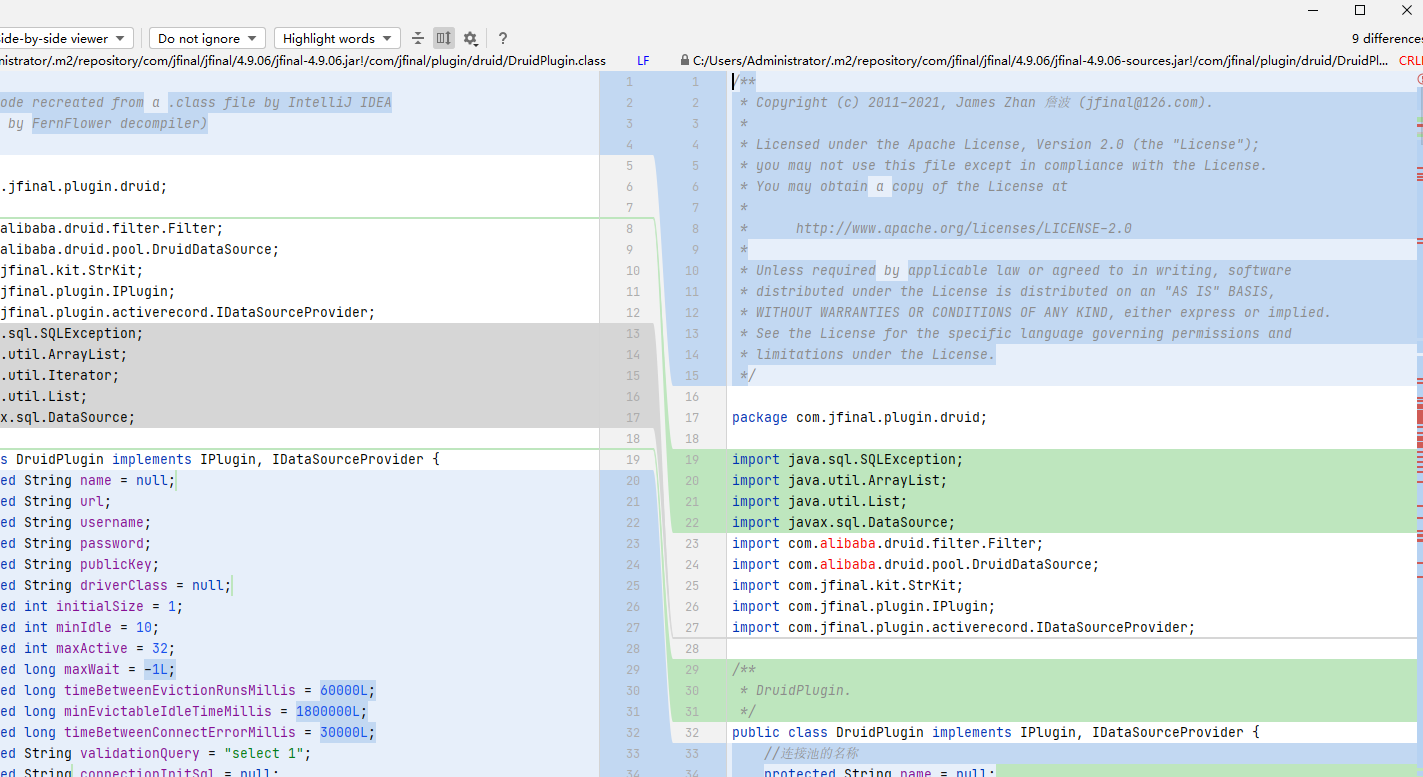Toggle synchronize scrolling button

444,38
